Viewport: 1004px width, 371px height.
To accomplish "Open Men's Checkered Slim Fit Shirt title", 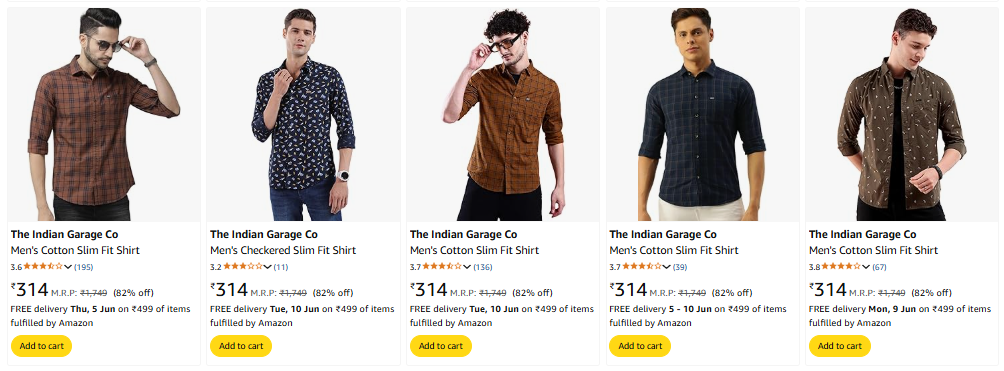I will tap(283, 251).
